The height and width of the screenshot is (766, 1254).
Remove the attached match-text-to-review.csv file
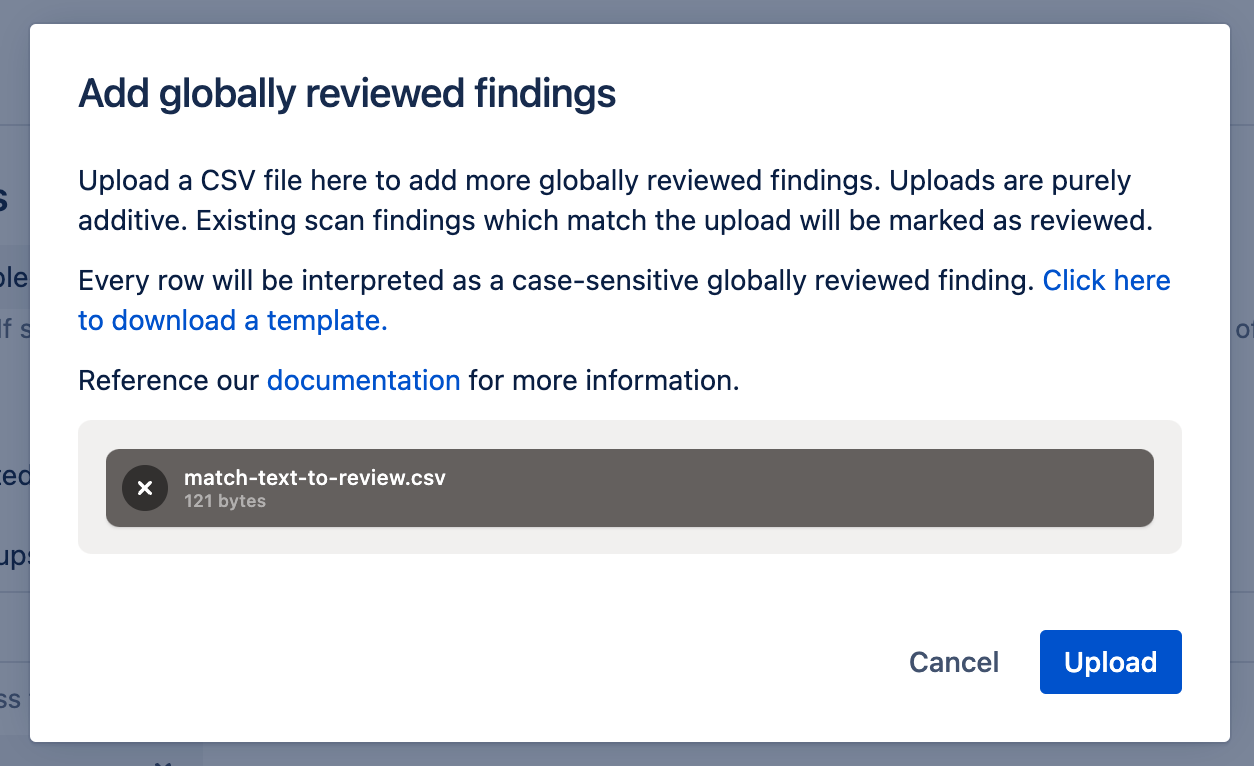145,488
